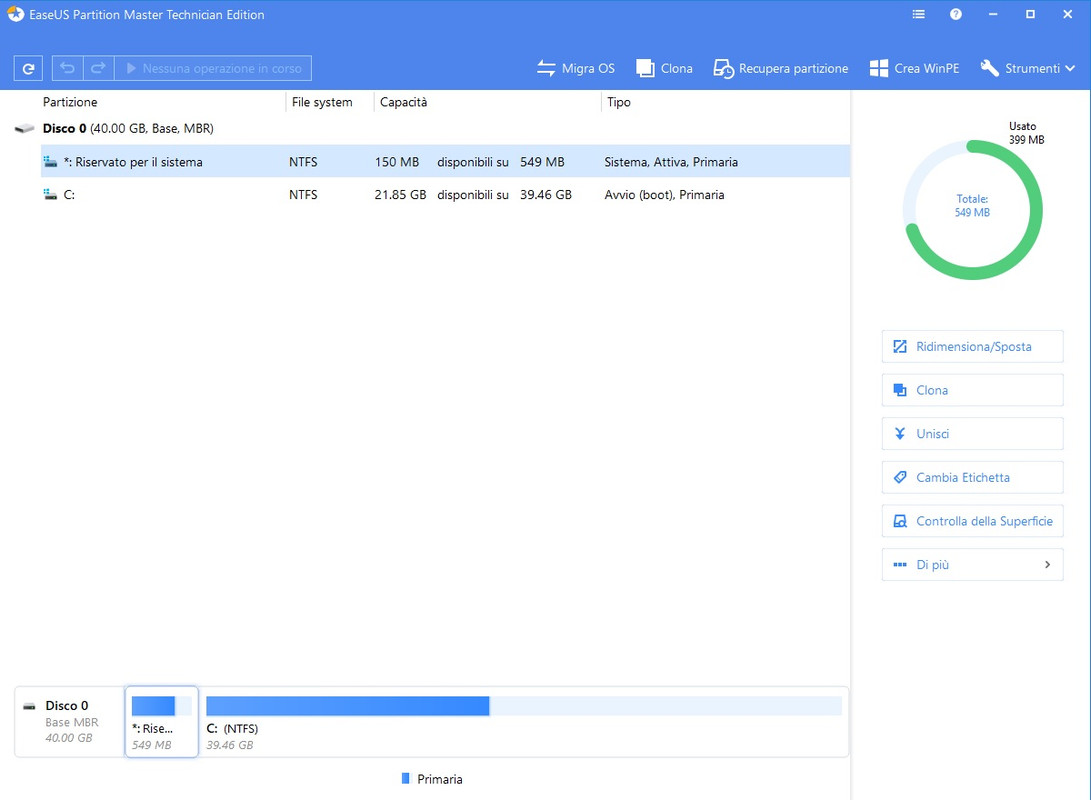Click the C: partition icon in list
This screenshot has width=1091, height=800.
tap(50, 195)
